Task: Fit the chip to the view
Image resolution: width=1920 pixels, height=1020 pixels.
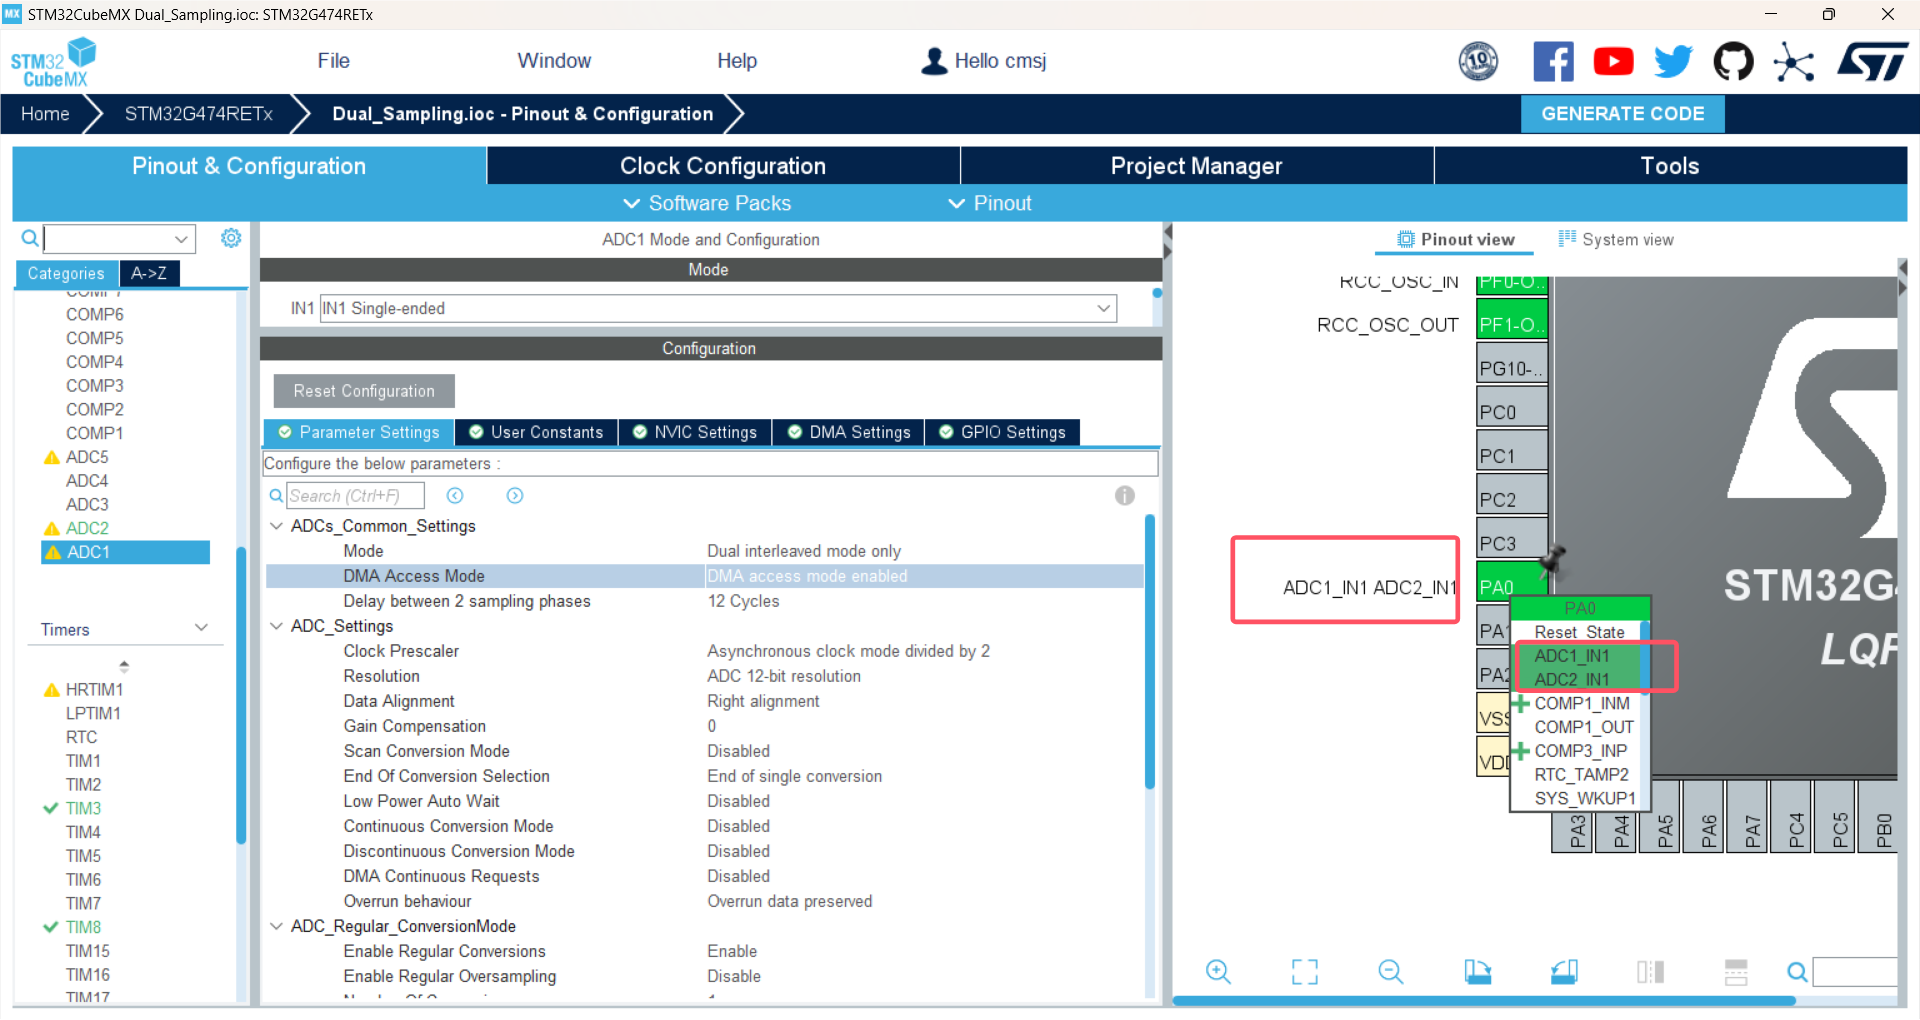Action: [x=1305, y=971]
